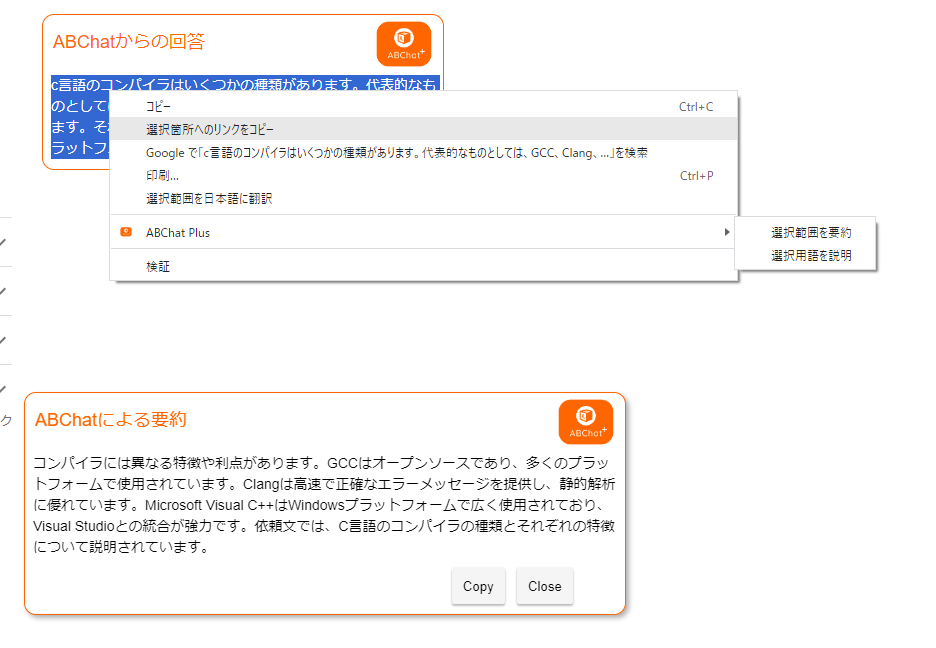The image size is (936, 648).
Task: Choose 選択用語を説明 in the submenu
Action: [x=811, y=256]
